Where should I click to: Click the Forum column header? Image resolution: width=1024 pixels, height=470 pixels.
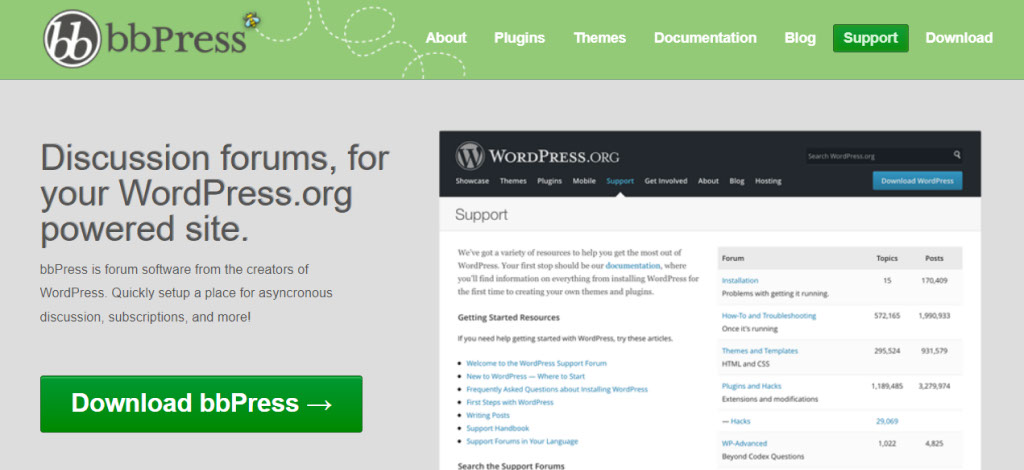[x=733, y=258]
